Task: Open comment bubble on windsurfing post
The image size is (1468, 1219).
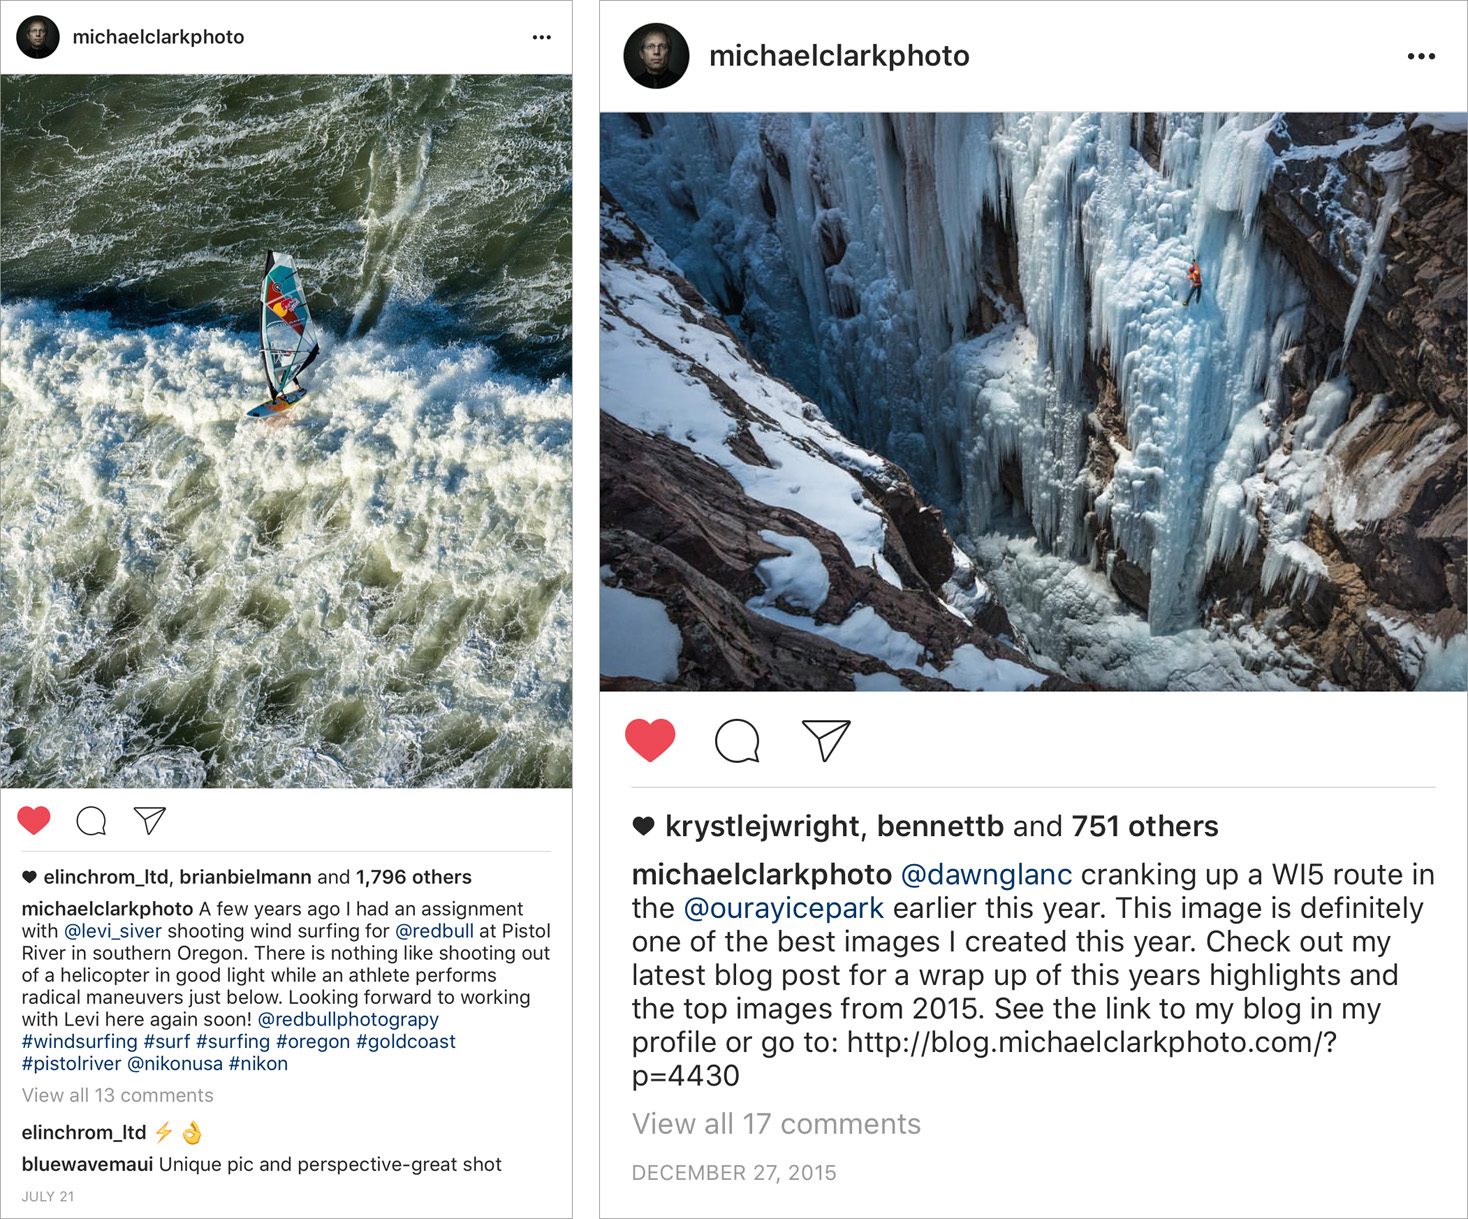Action: [x=91, y=821]
